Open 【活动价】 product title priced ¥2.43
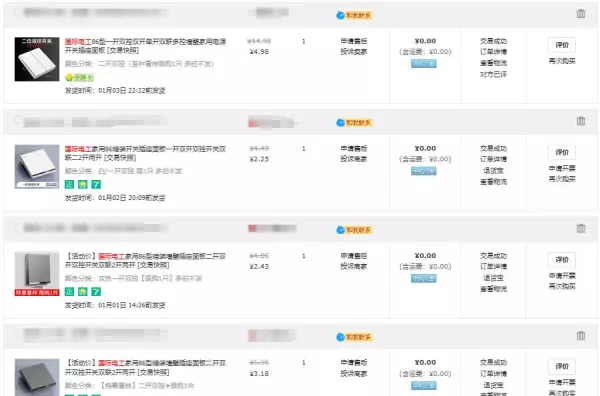600x396 pixels. point(145,260)
